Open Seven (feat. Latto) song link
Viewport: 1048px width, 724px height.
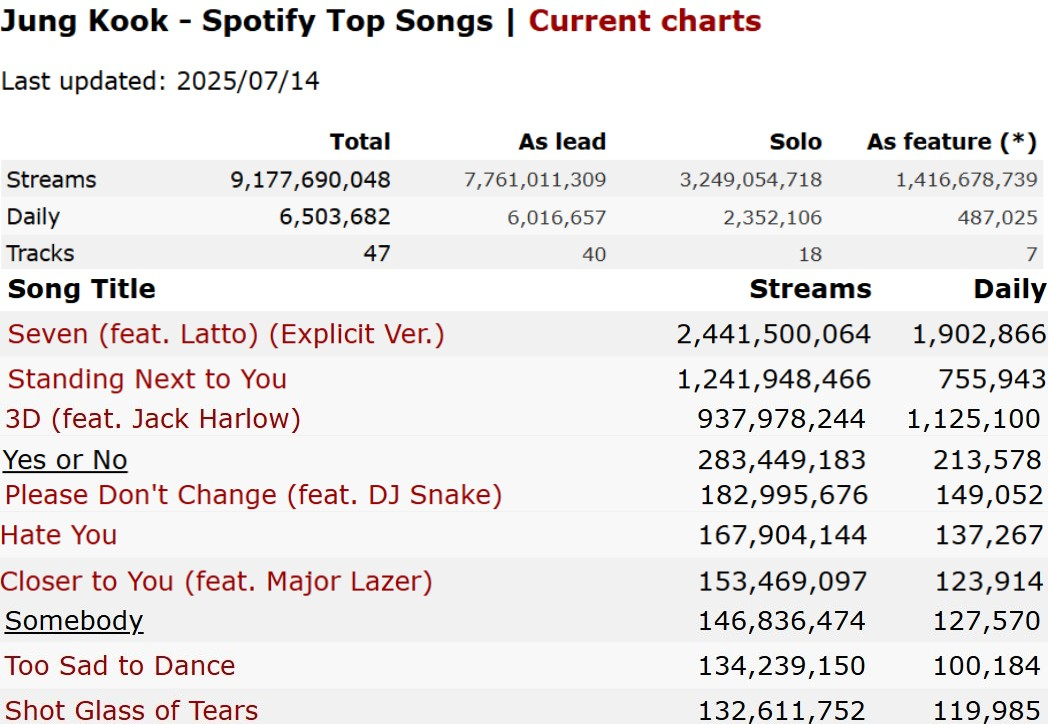(x=226, y=334)
